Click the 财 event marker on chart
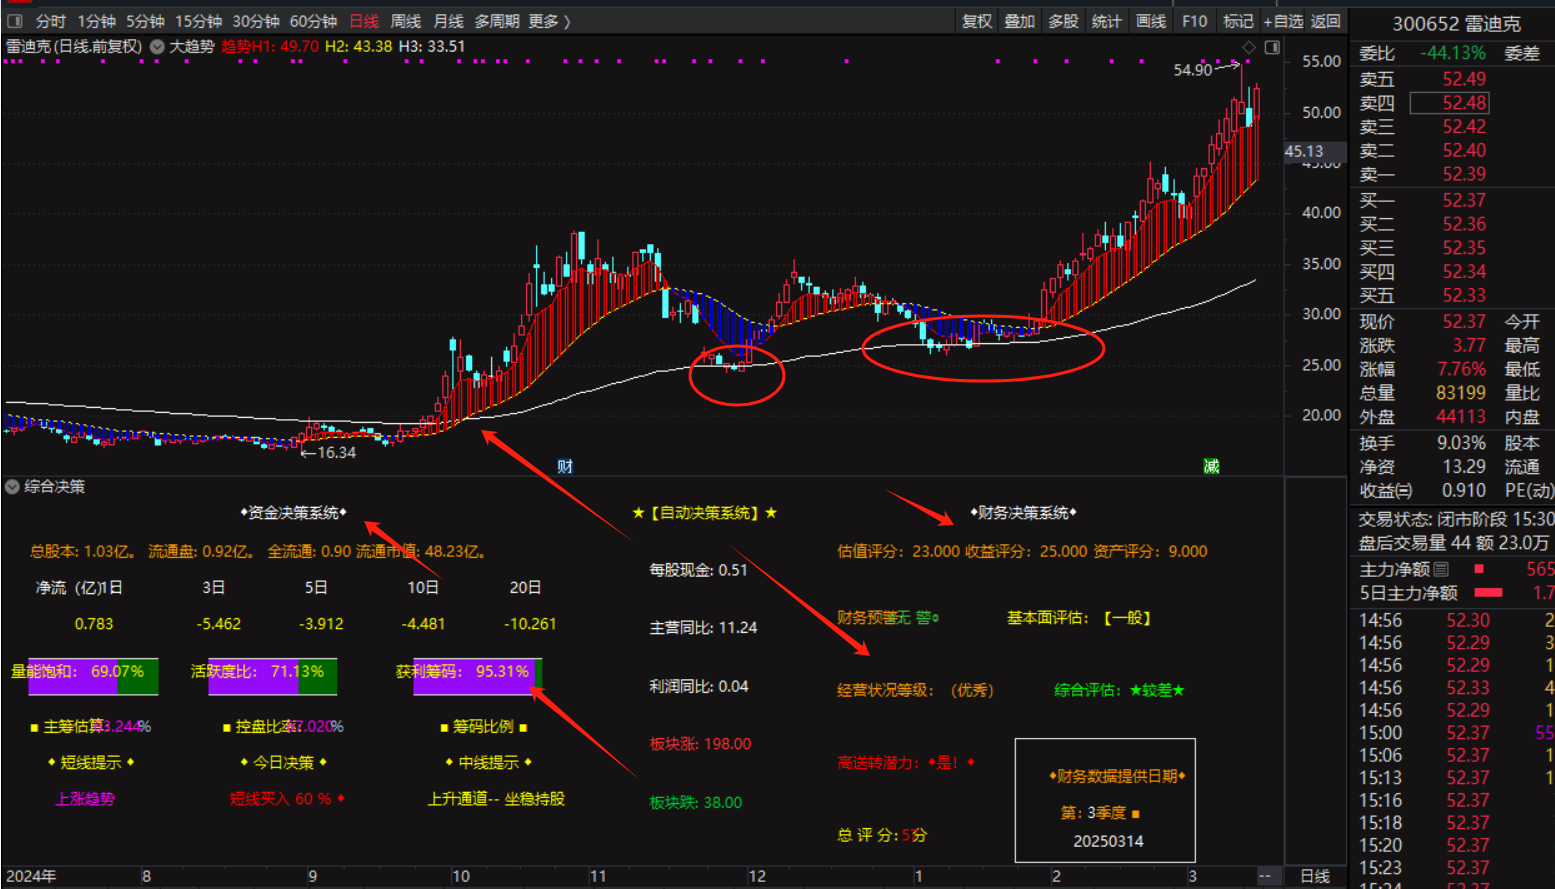 point(565,466)
